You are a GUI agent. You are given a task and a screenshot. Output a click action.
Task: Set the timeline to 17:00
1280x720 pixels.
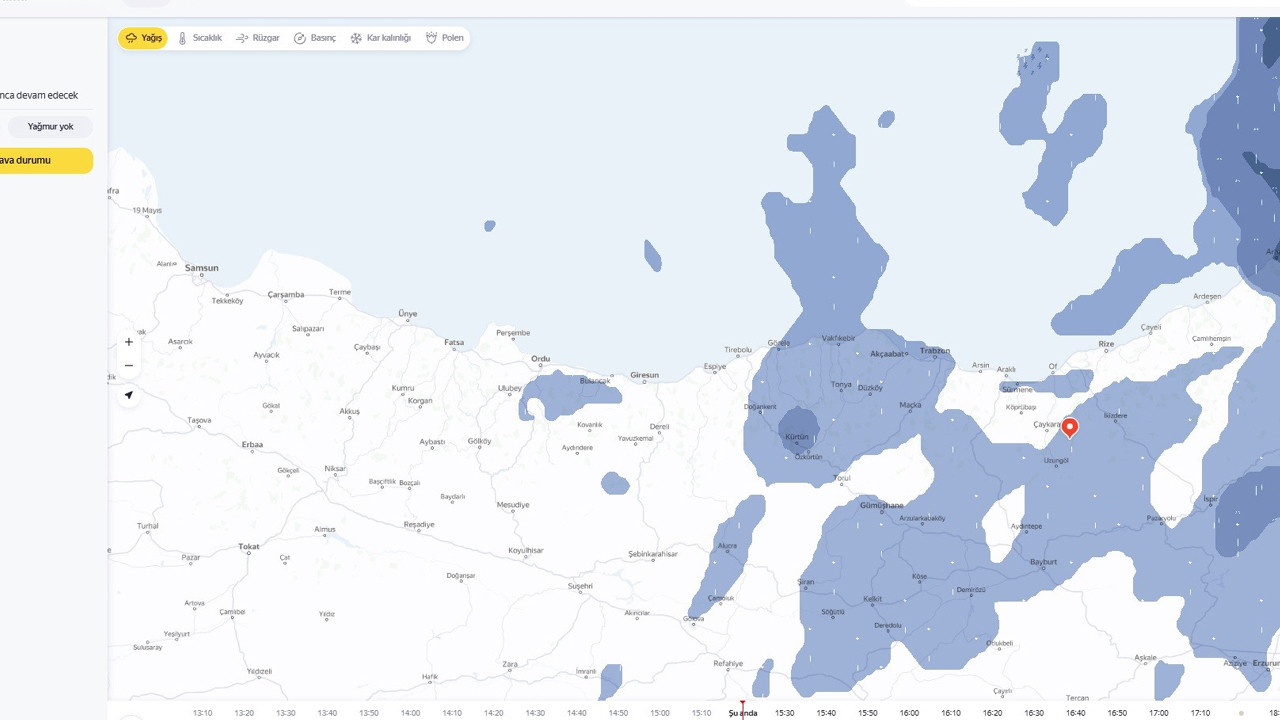coord(1158,713)
